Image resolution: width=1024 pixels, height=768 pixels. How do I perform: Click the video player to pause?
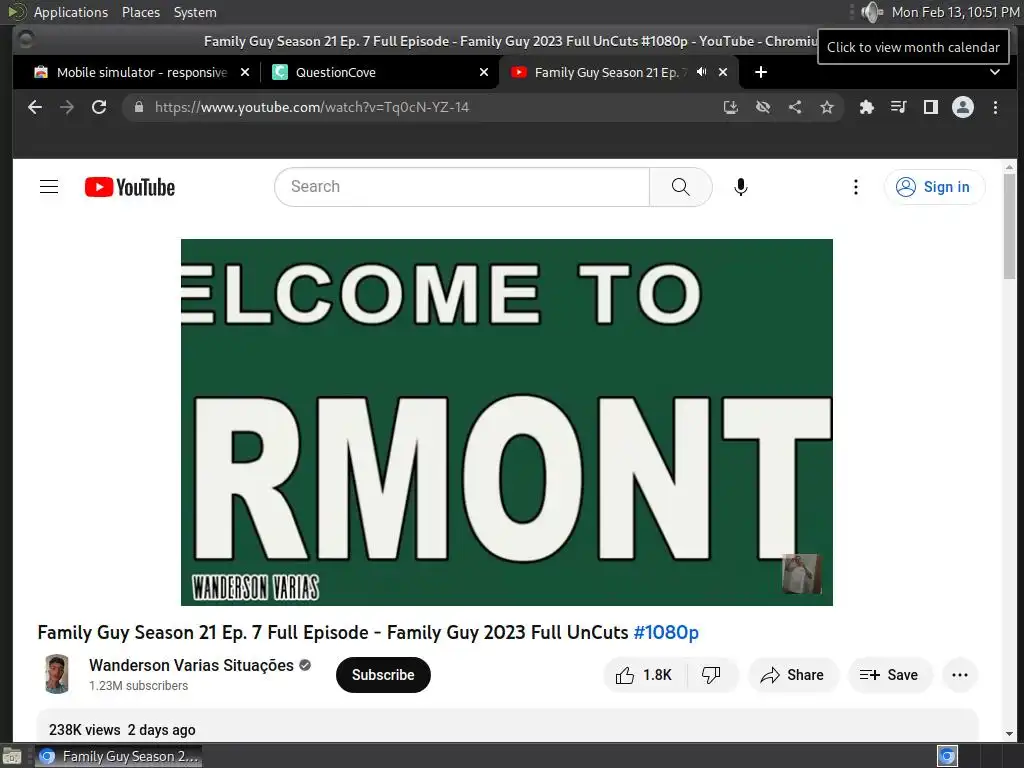pos(507,422)
